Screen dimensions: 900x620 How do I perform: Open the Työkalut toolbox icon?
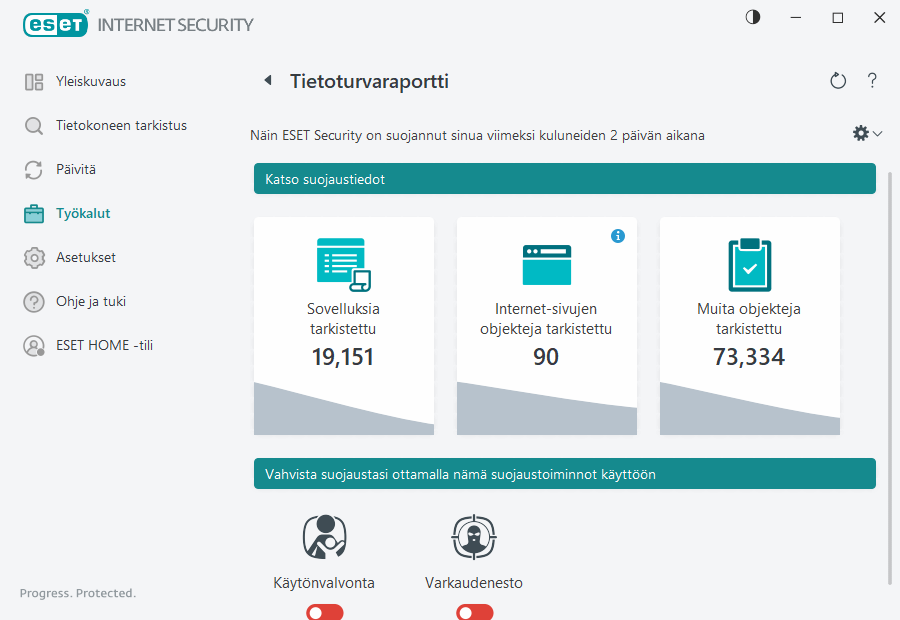pos(34,213)
